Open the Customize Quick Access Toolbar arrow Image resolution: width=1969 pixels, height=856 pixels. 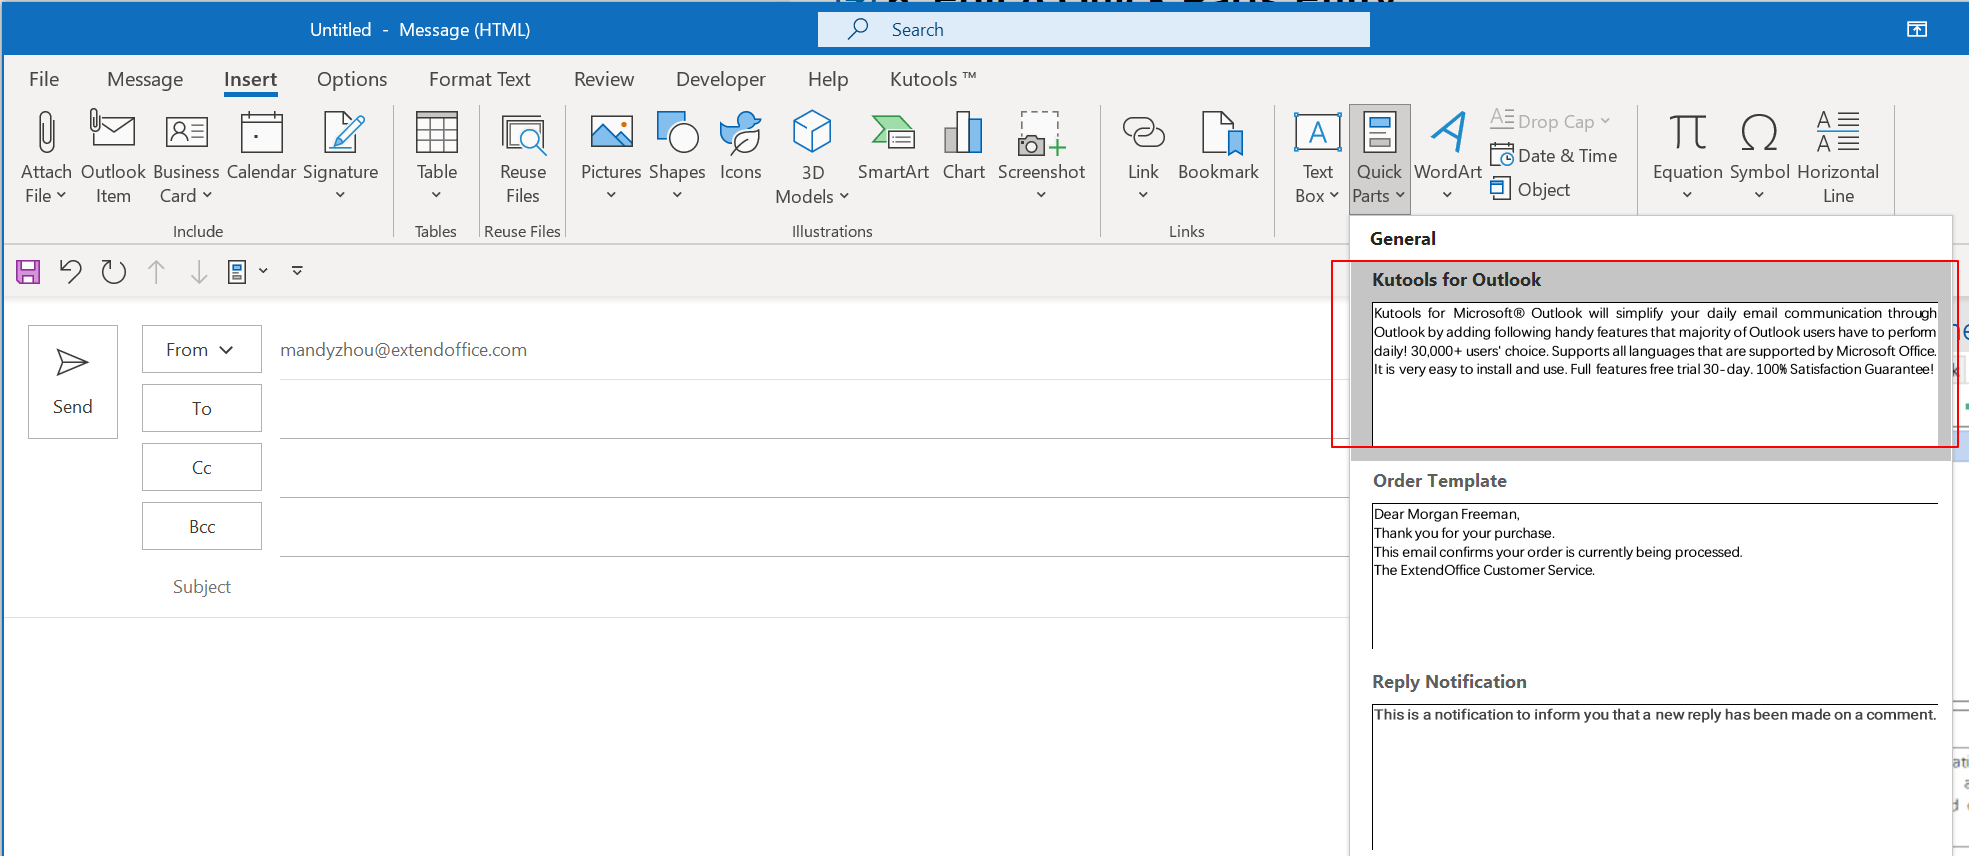click(x=297, y=271)
